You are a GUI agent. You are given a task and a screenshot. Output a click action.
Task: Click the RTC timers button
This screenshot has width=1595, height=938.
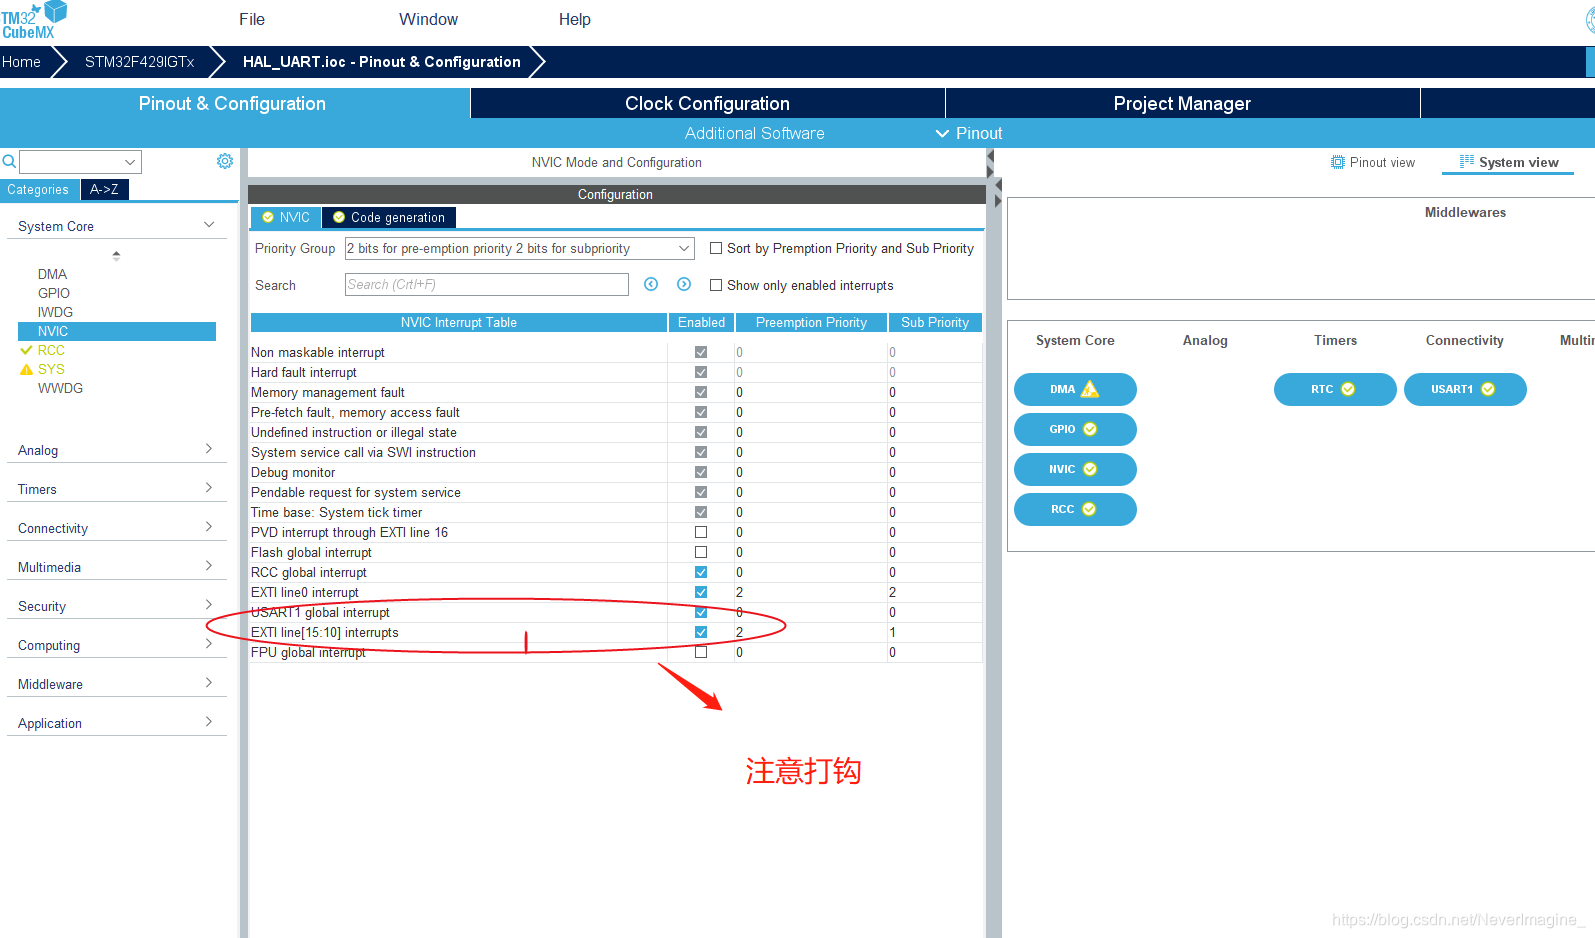click(x=1335, y=389)
